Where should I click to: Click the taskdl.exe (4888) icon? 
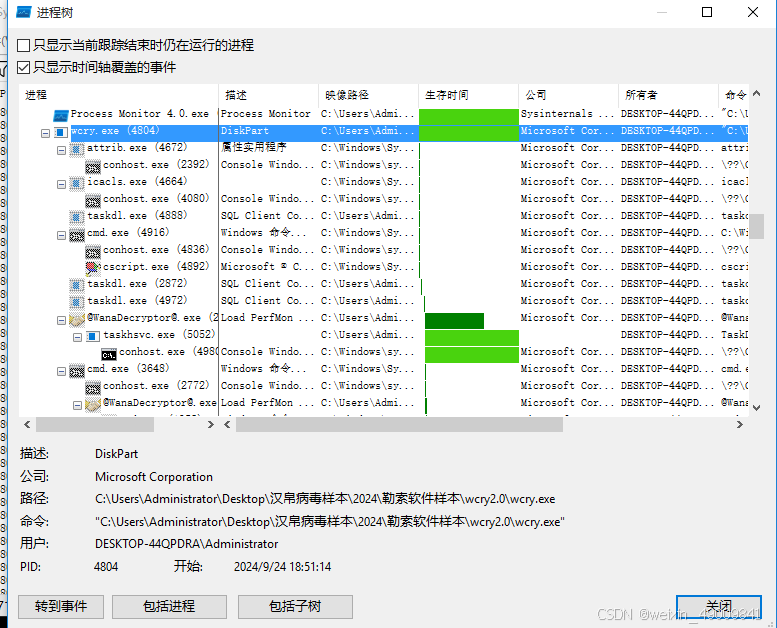tap(77, 217)
